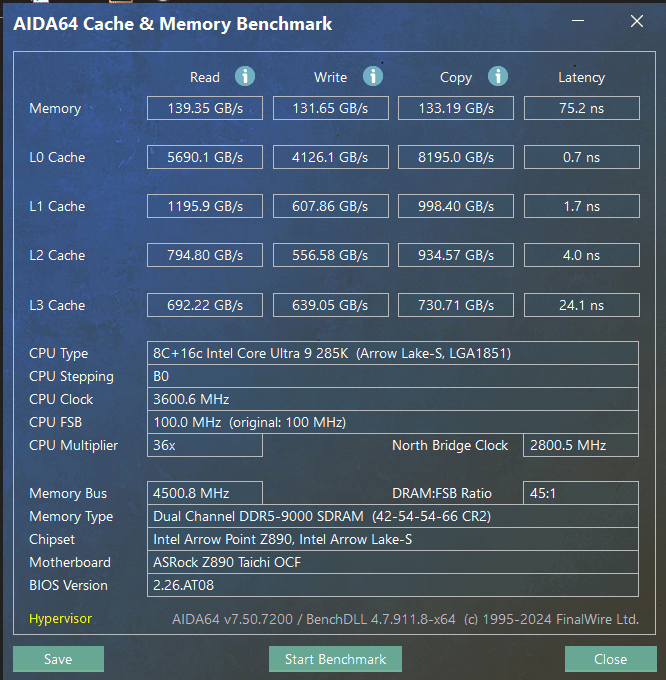Click the CPU Type label
This screenshot has height=680, width=666.
point(59,353)
